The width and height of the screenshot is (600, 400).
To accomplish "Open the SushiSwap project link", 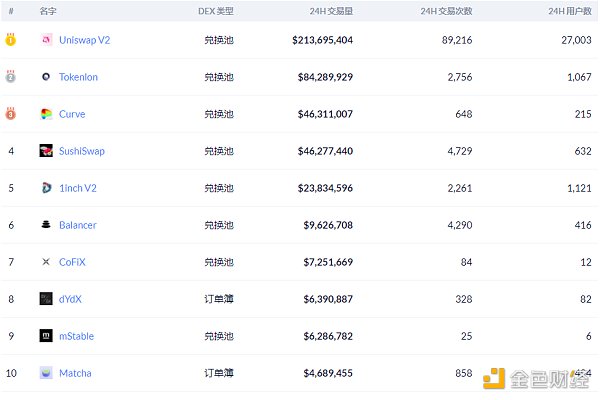I will [82, 151].
